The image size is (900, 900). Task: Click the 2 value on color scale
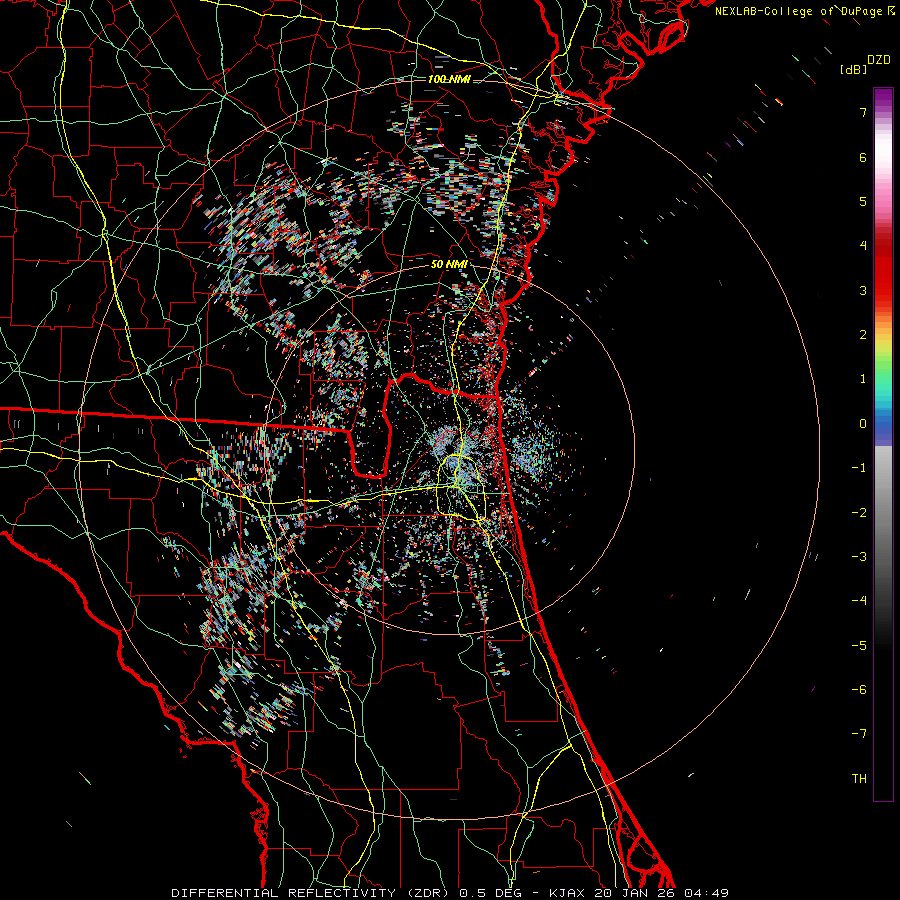[x=863, y=335]
